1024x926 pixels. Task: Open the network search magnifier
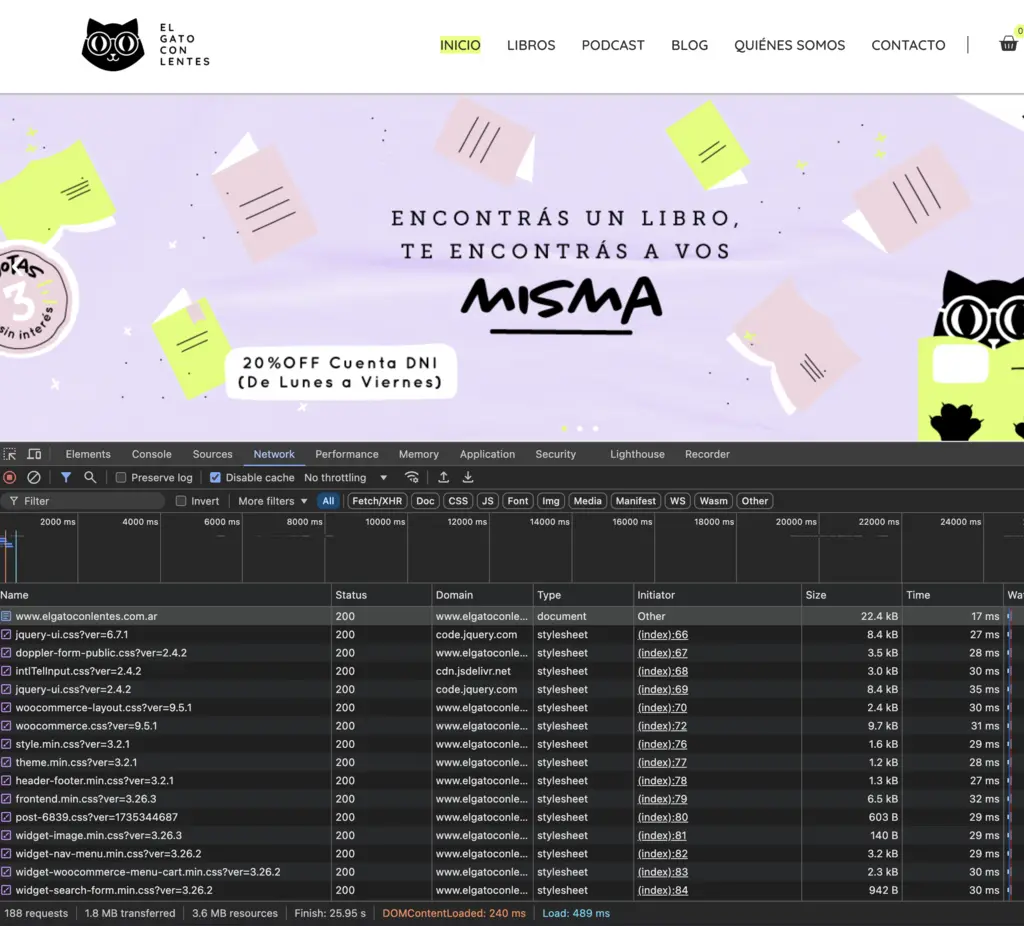coord(90,478)
